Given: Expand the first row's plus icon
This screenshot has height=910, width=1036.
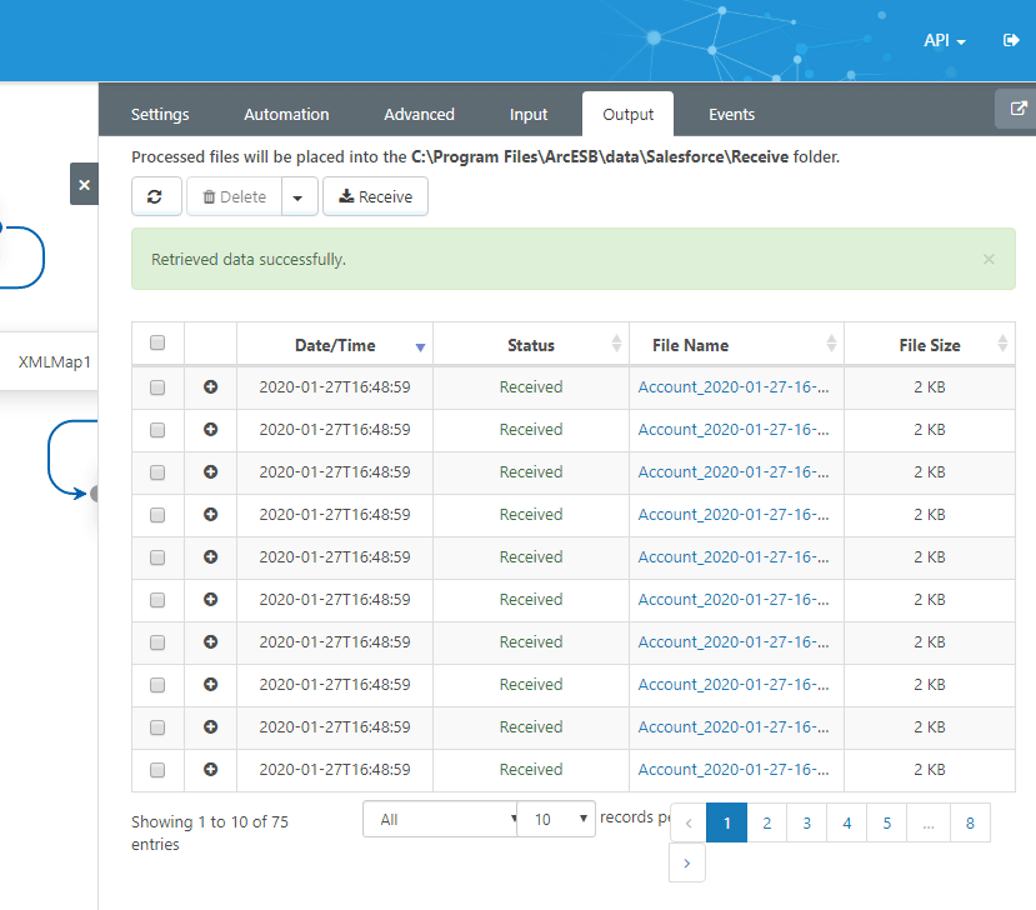Looking at the screenshot, I should (210, 387).
